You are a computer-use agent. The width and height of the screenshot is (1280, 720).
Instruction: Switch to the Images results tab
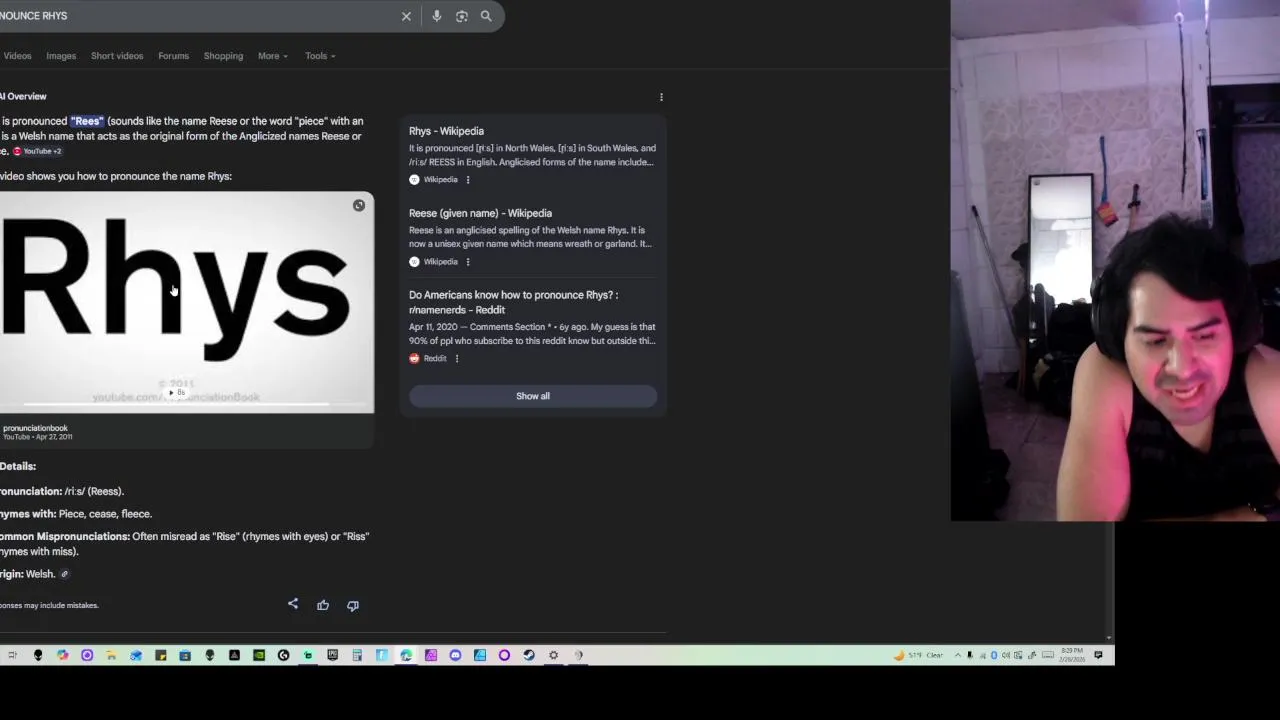61,56
